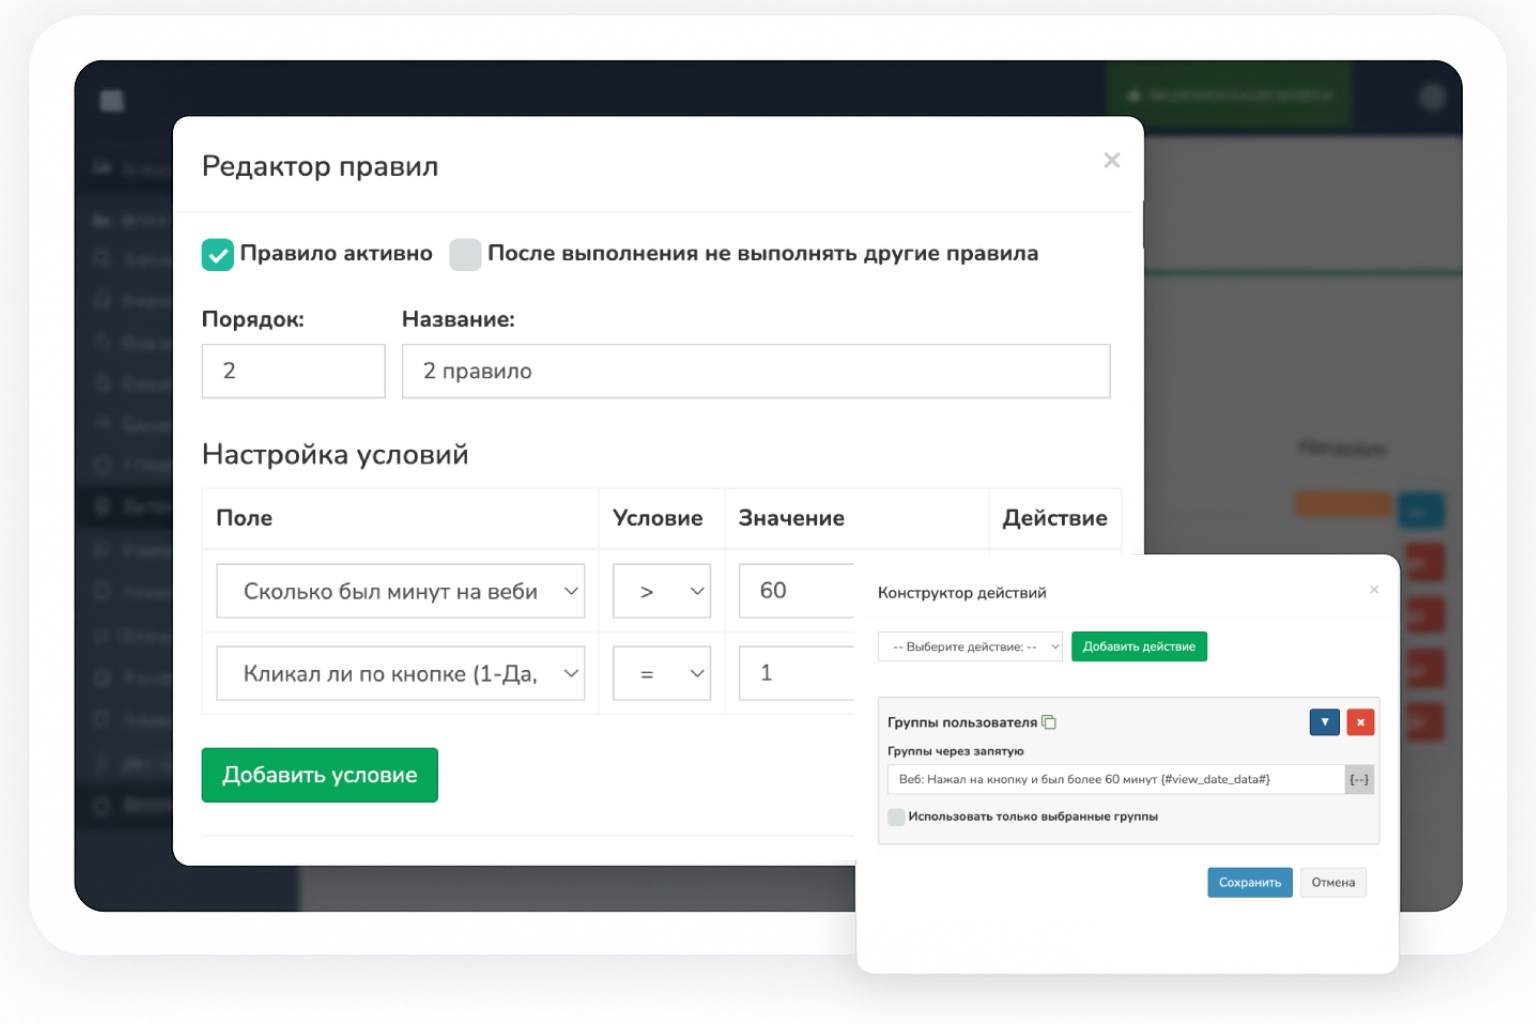Click the app logo icon in the top-left corner
1536x1024 pixels.
[x=110, y=100]
